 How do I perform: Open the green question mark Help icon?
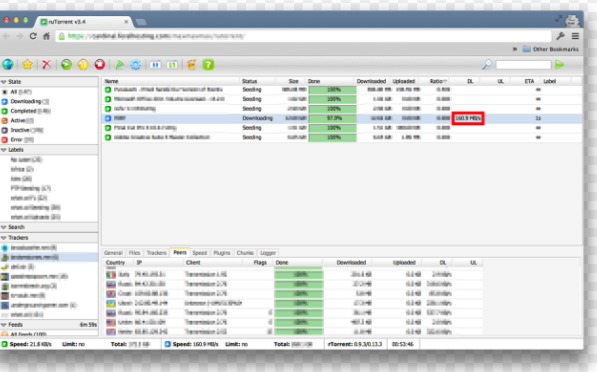tap(208, 64)
